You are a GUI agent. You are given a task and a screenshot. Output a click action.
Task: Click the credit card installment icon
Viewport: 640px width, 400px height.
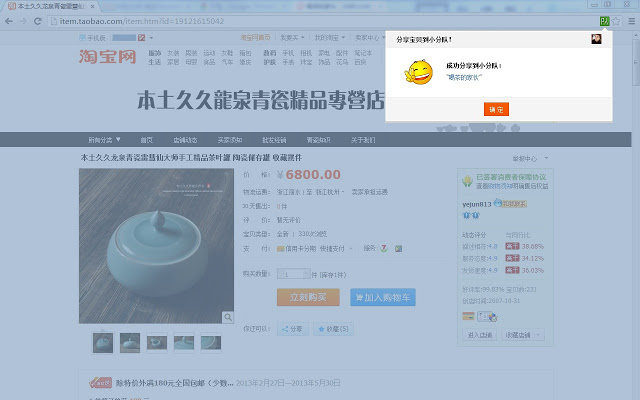(x=280, y=248)
